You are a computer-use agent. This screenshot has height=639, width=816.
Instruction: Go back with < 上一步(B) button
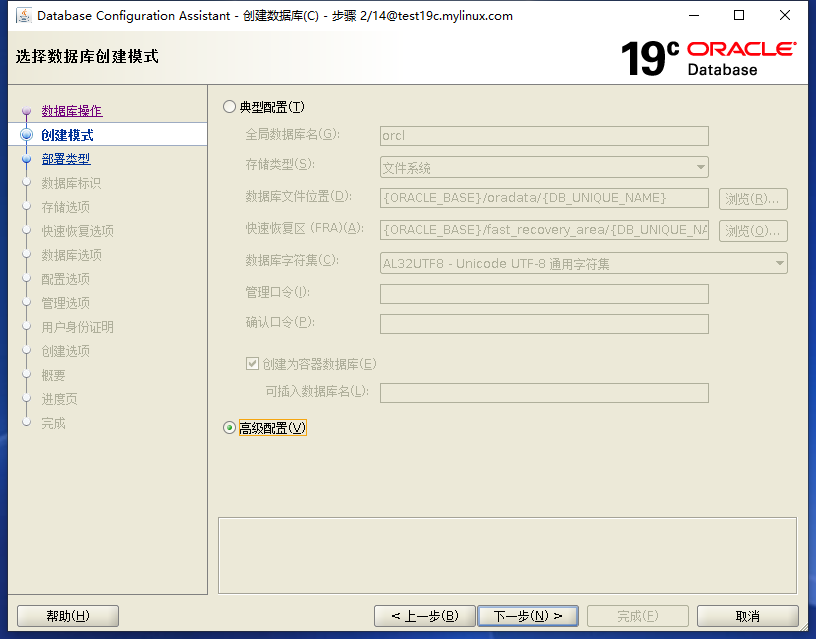click(x=425, y=616)
